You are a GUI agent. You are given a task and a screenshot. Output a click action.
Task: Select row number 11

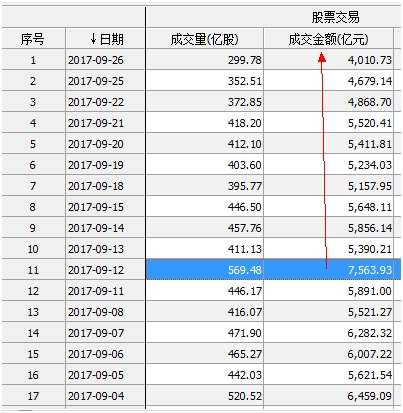(x=33, y=269)
